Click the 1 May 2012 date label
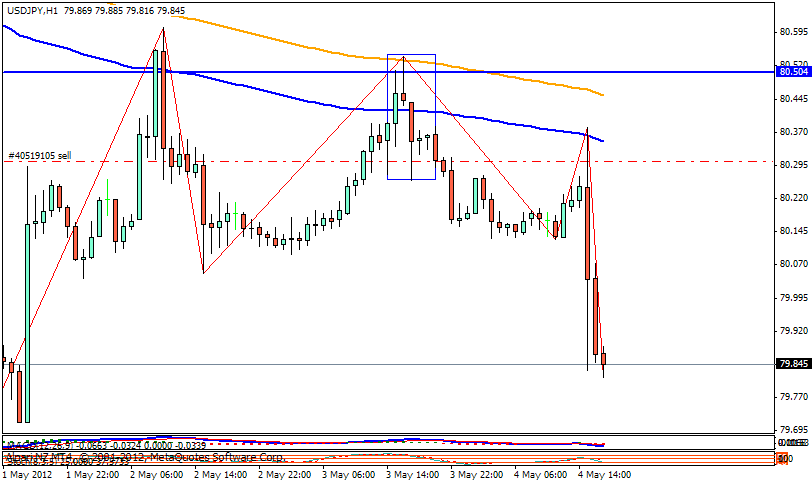812x482 pixels. point(27,475)
